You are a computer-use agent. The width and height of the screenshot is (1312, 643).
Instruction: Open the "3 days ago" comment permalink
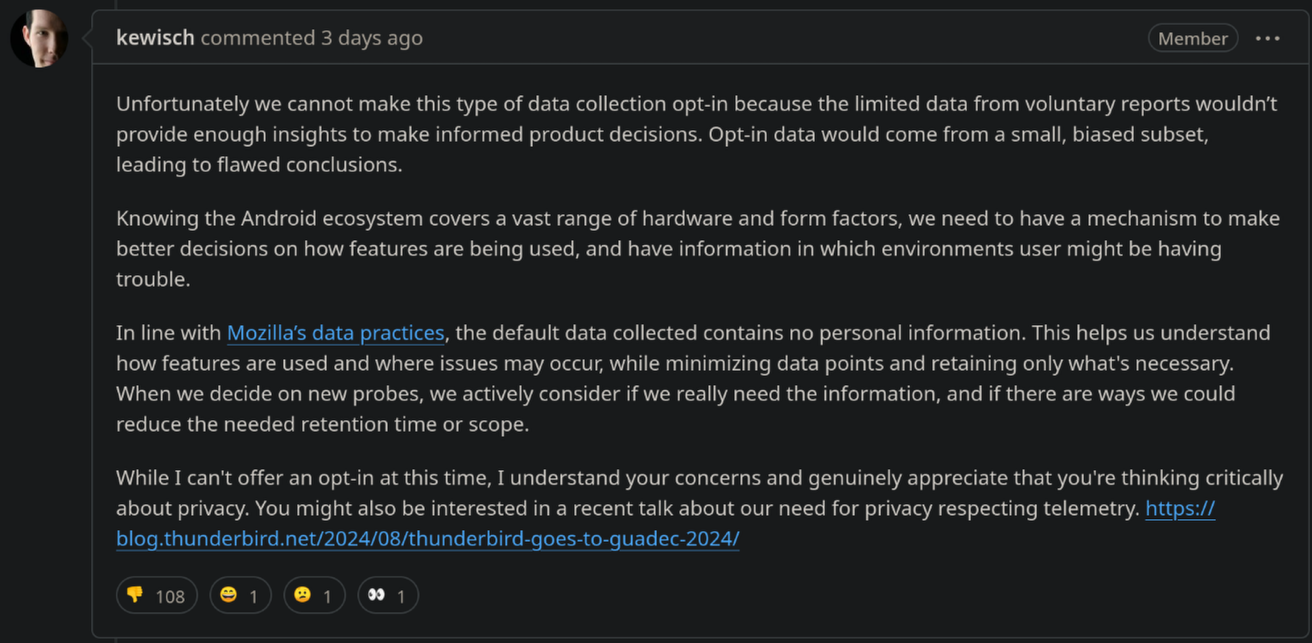point(371,38)
